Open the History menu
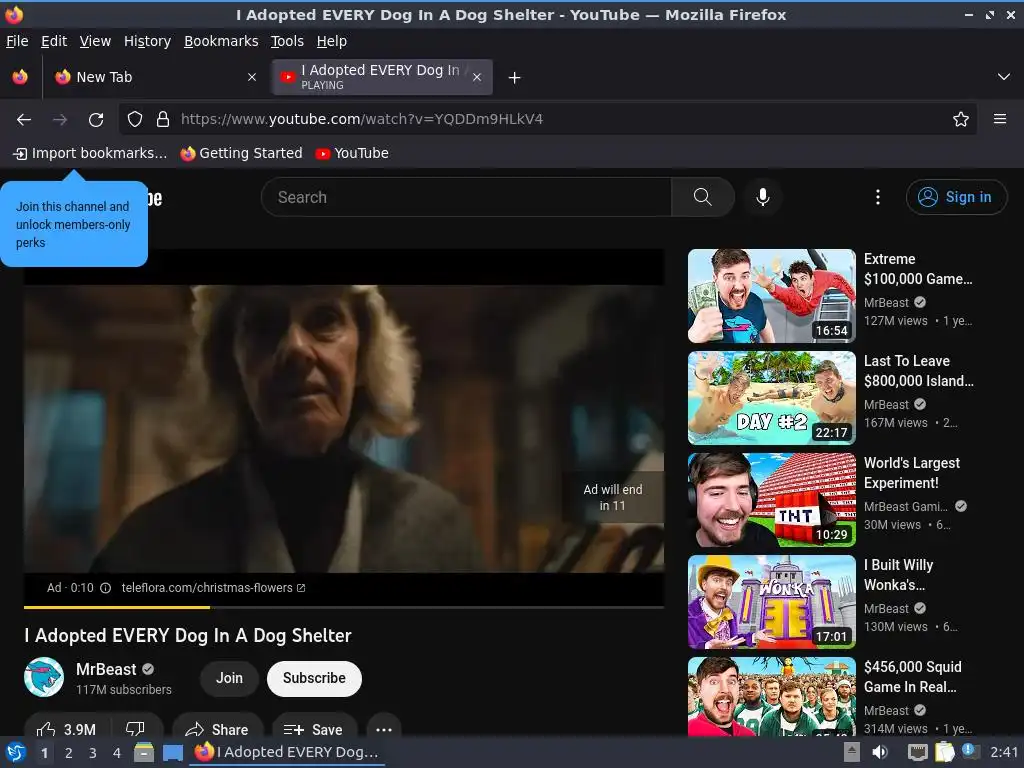This screenshot has width=1024, height=768. (x=148, y=41)
